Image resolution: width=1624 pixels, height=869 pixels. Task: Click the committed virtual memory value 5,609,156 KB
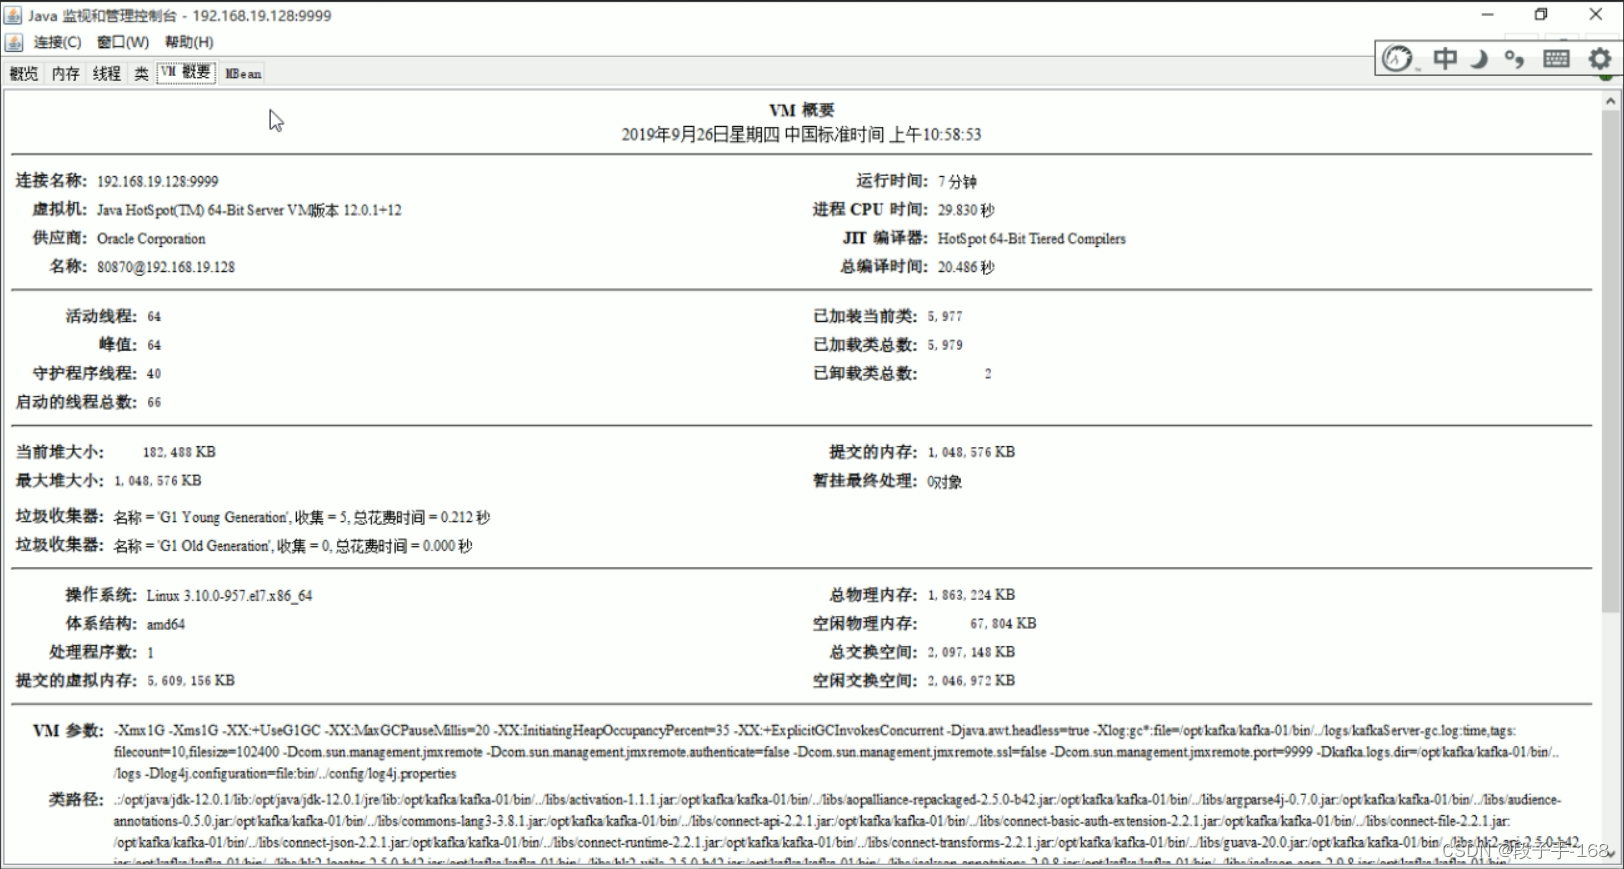pyautogui.click(x=191, y=680)
